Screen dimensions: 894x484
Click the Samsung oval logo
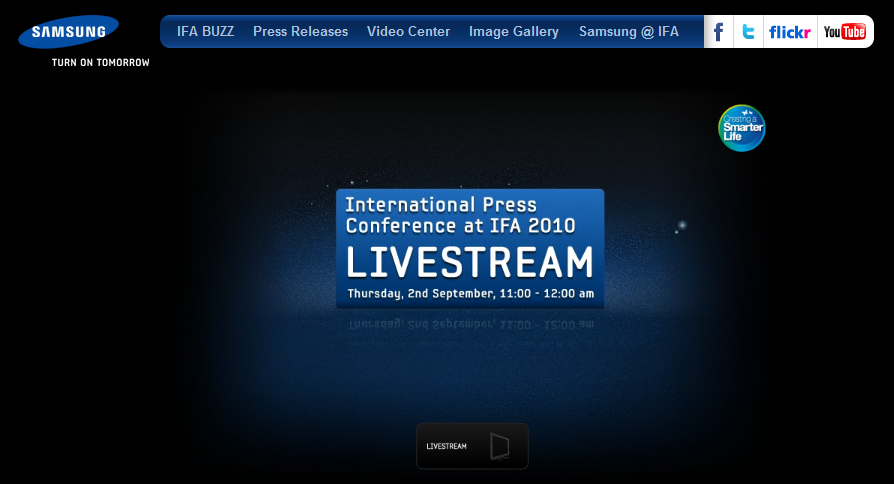68,32
